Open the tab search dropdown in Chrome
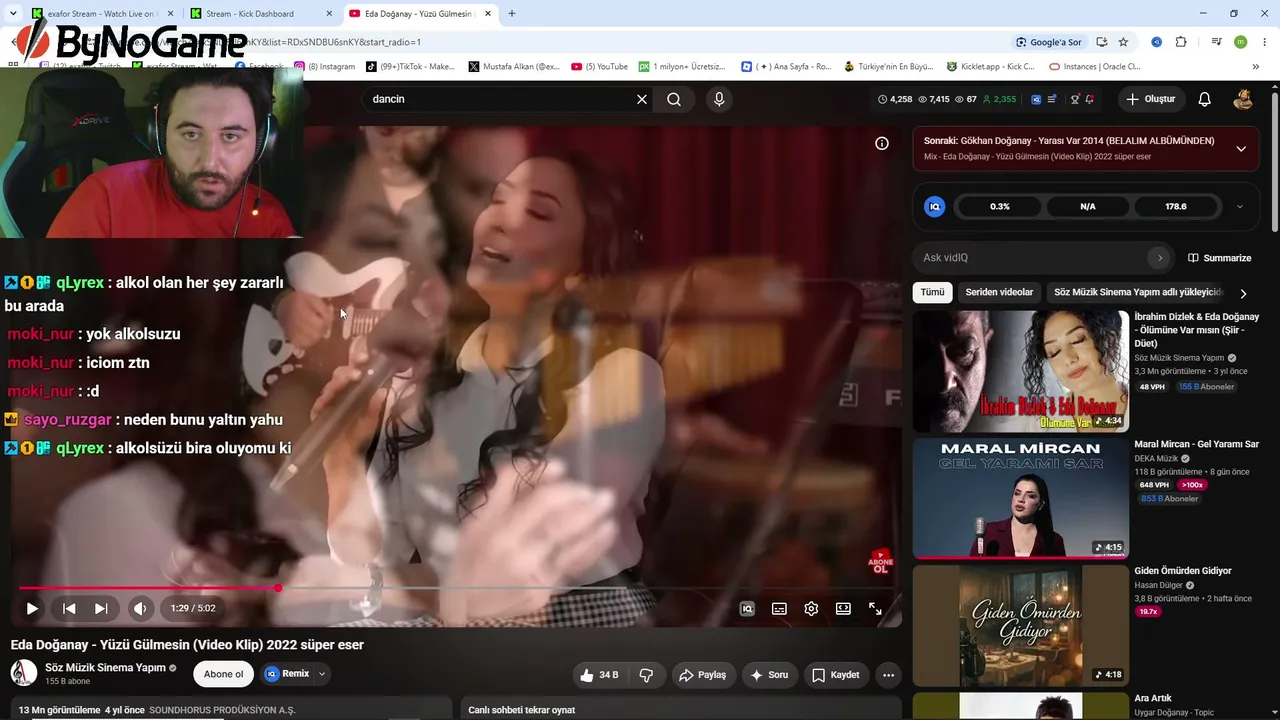The image size is (1280, 720). tap(13, 14)
